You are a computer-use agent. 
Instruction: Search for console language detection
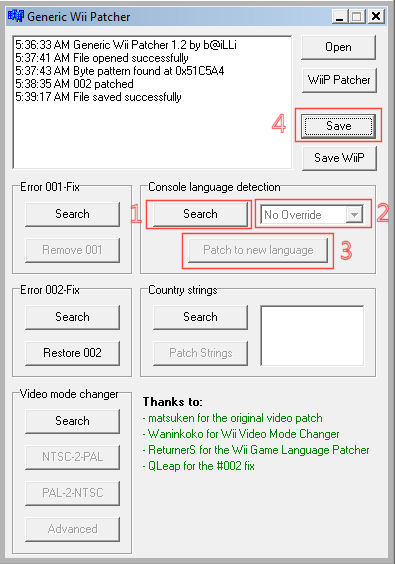click(x=200, y=214)
